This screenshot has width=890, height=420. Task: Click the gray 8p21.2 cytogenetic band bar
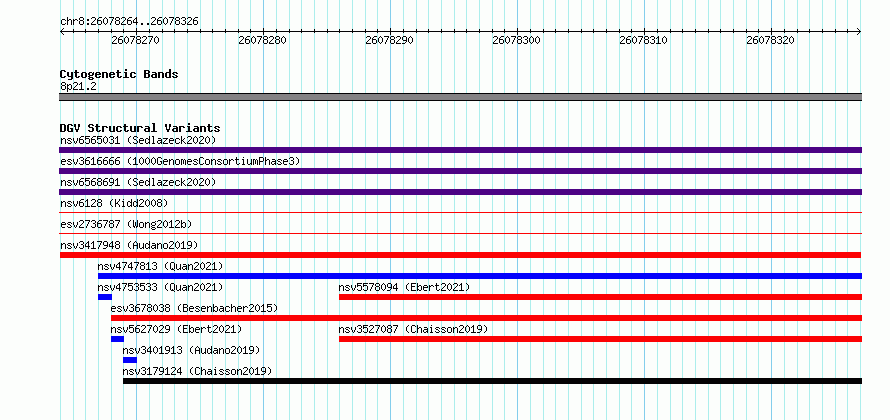(460, 97)
